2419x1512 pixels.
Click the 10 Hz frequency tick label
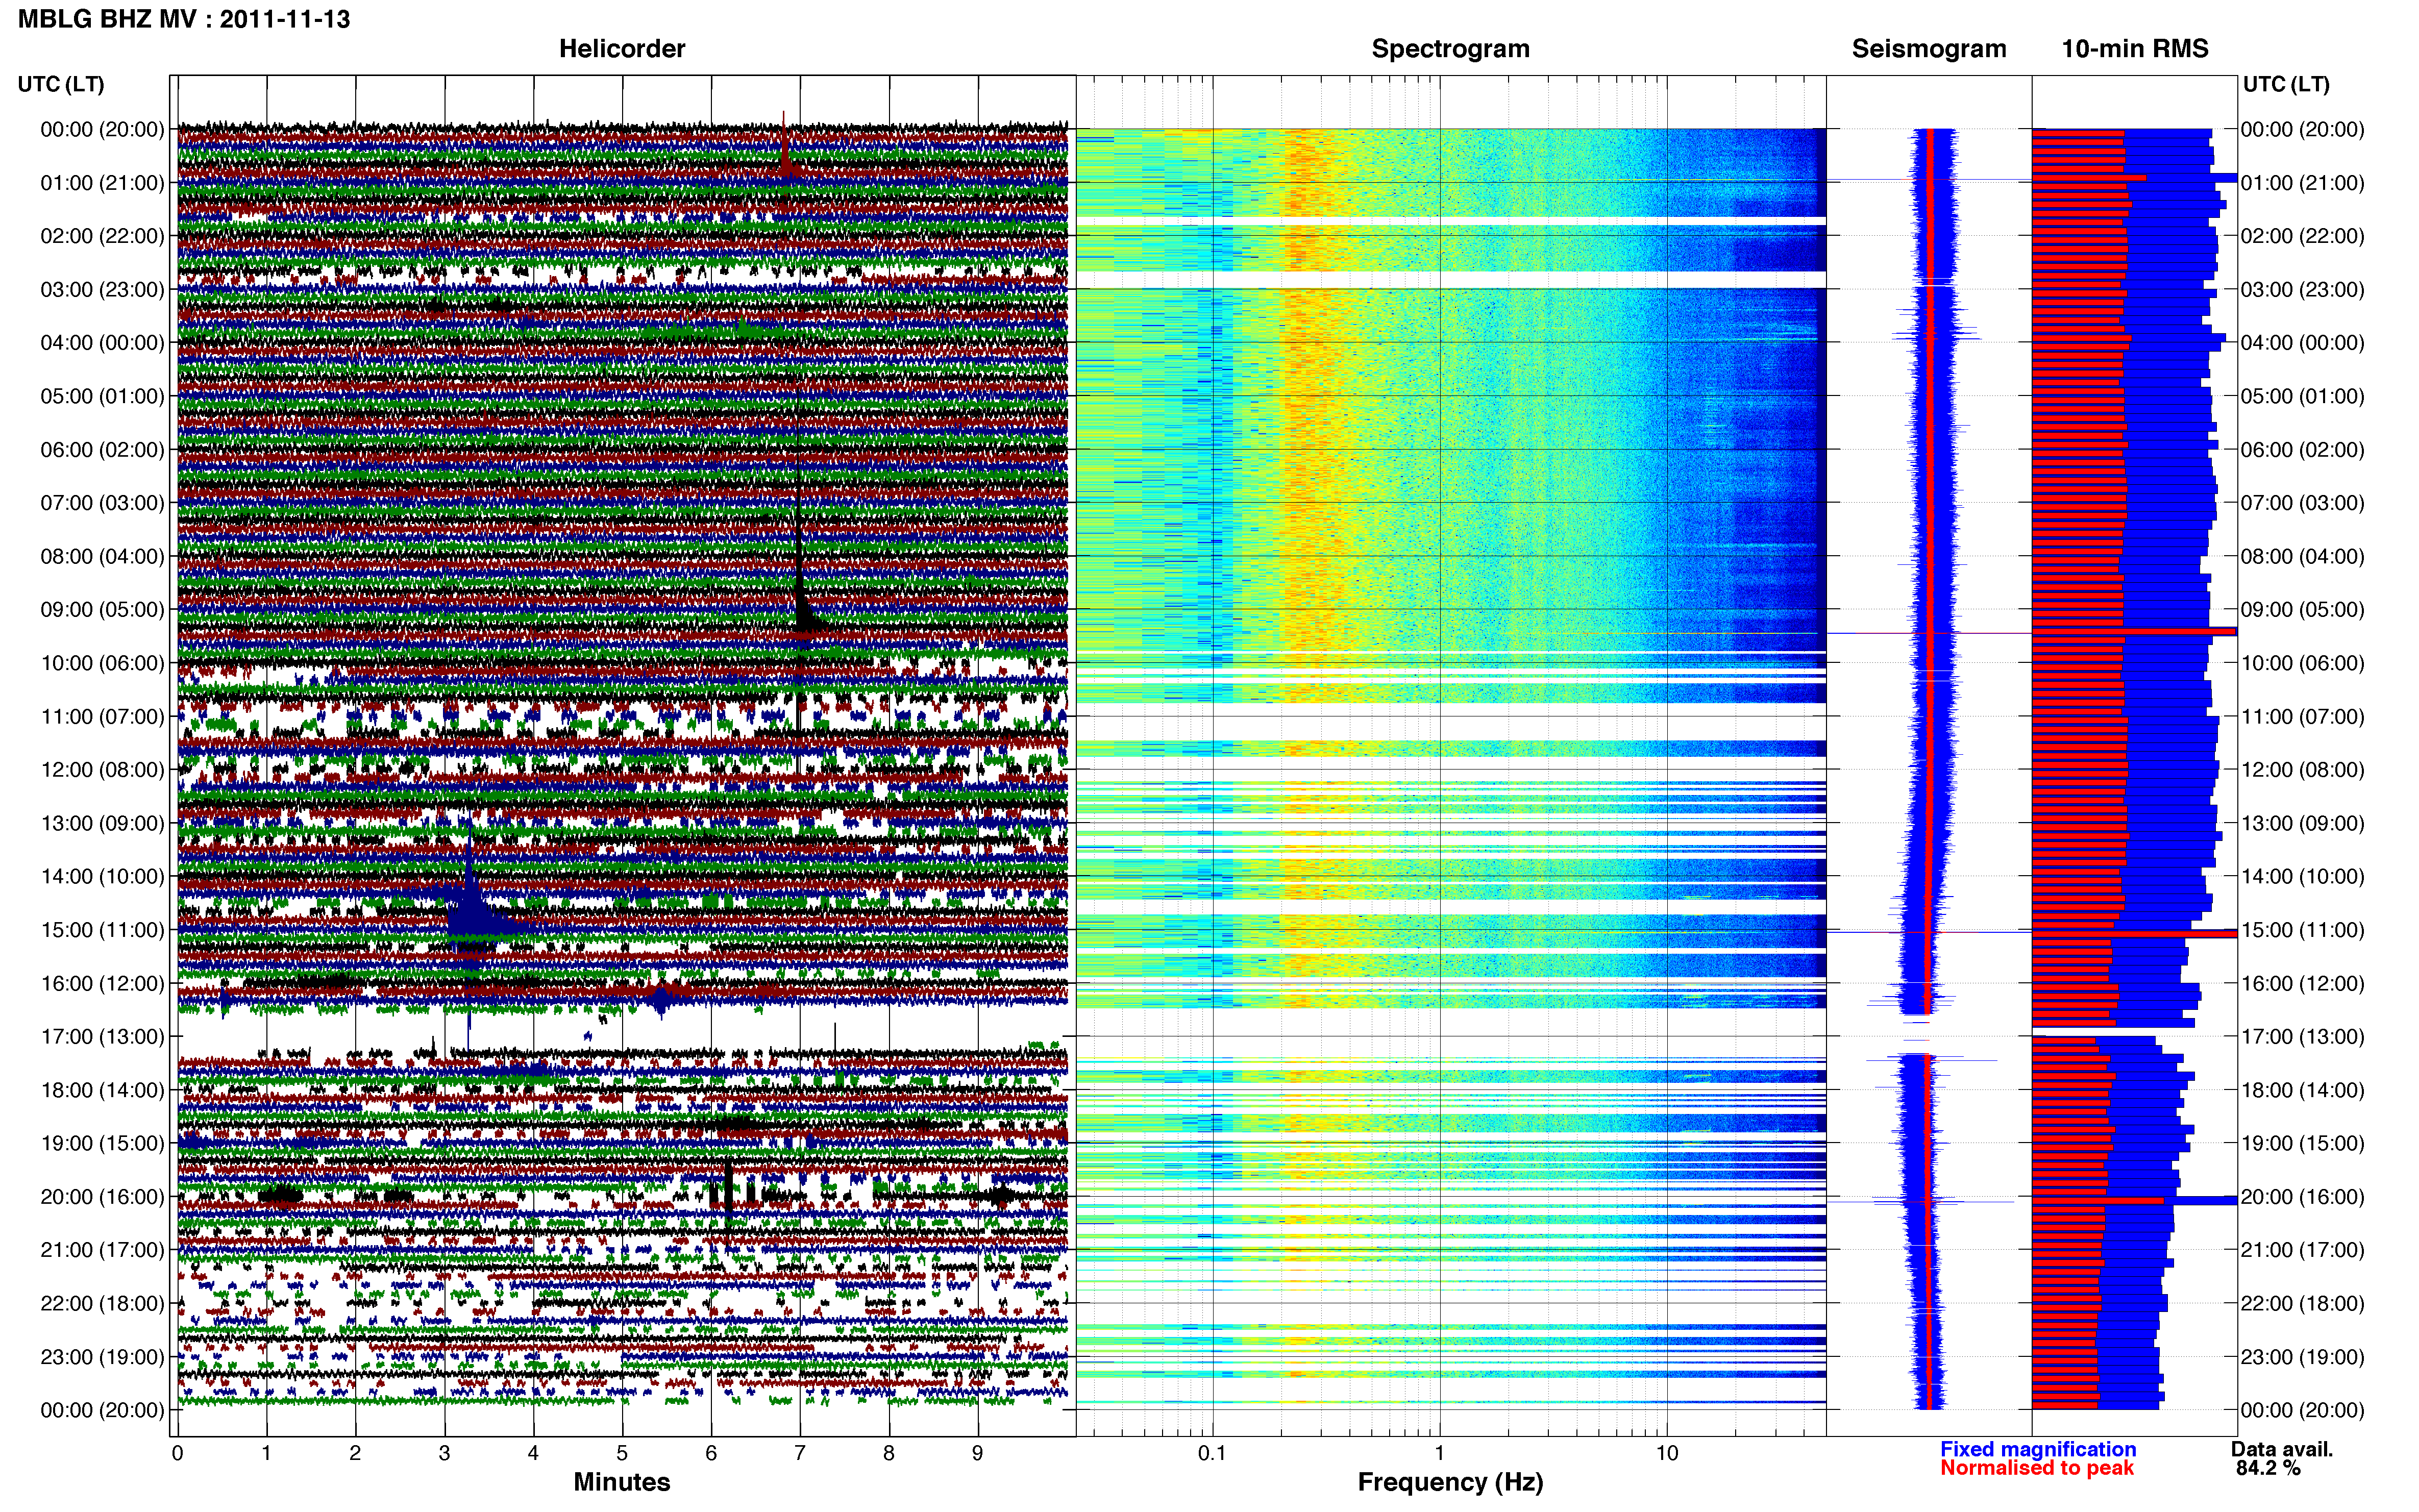1666,1453
